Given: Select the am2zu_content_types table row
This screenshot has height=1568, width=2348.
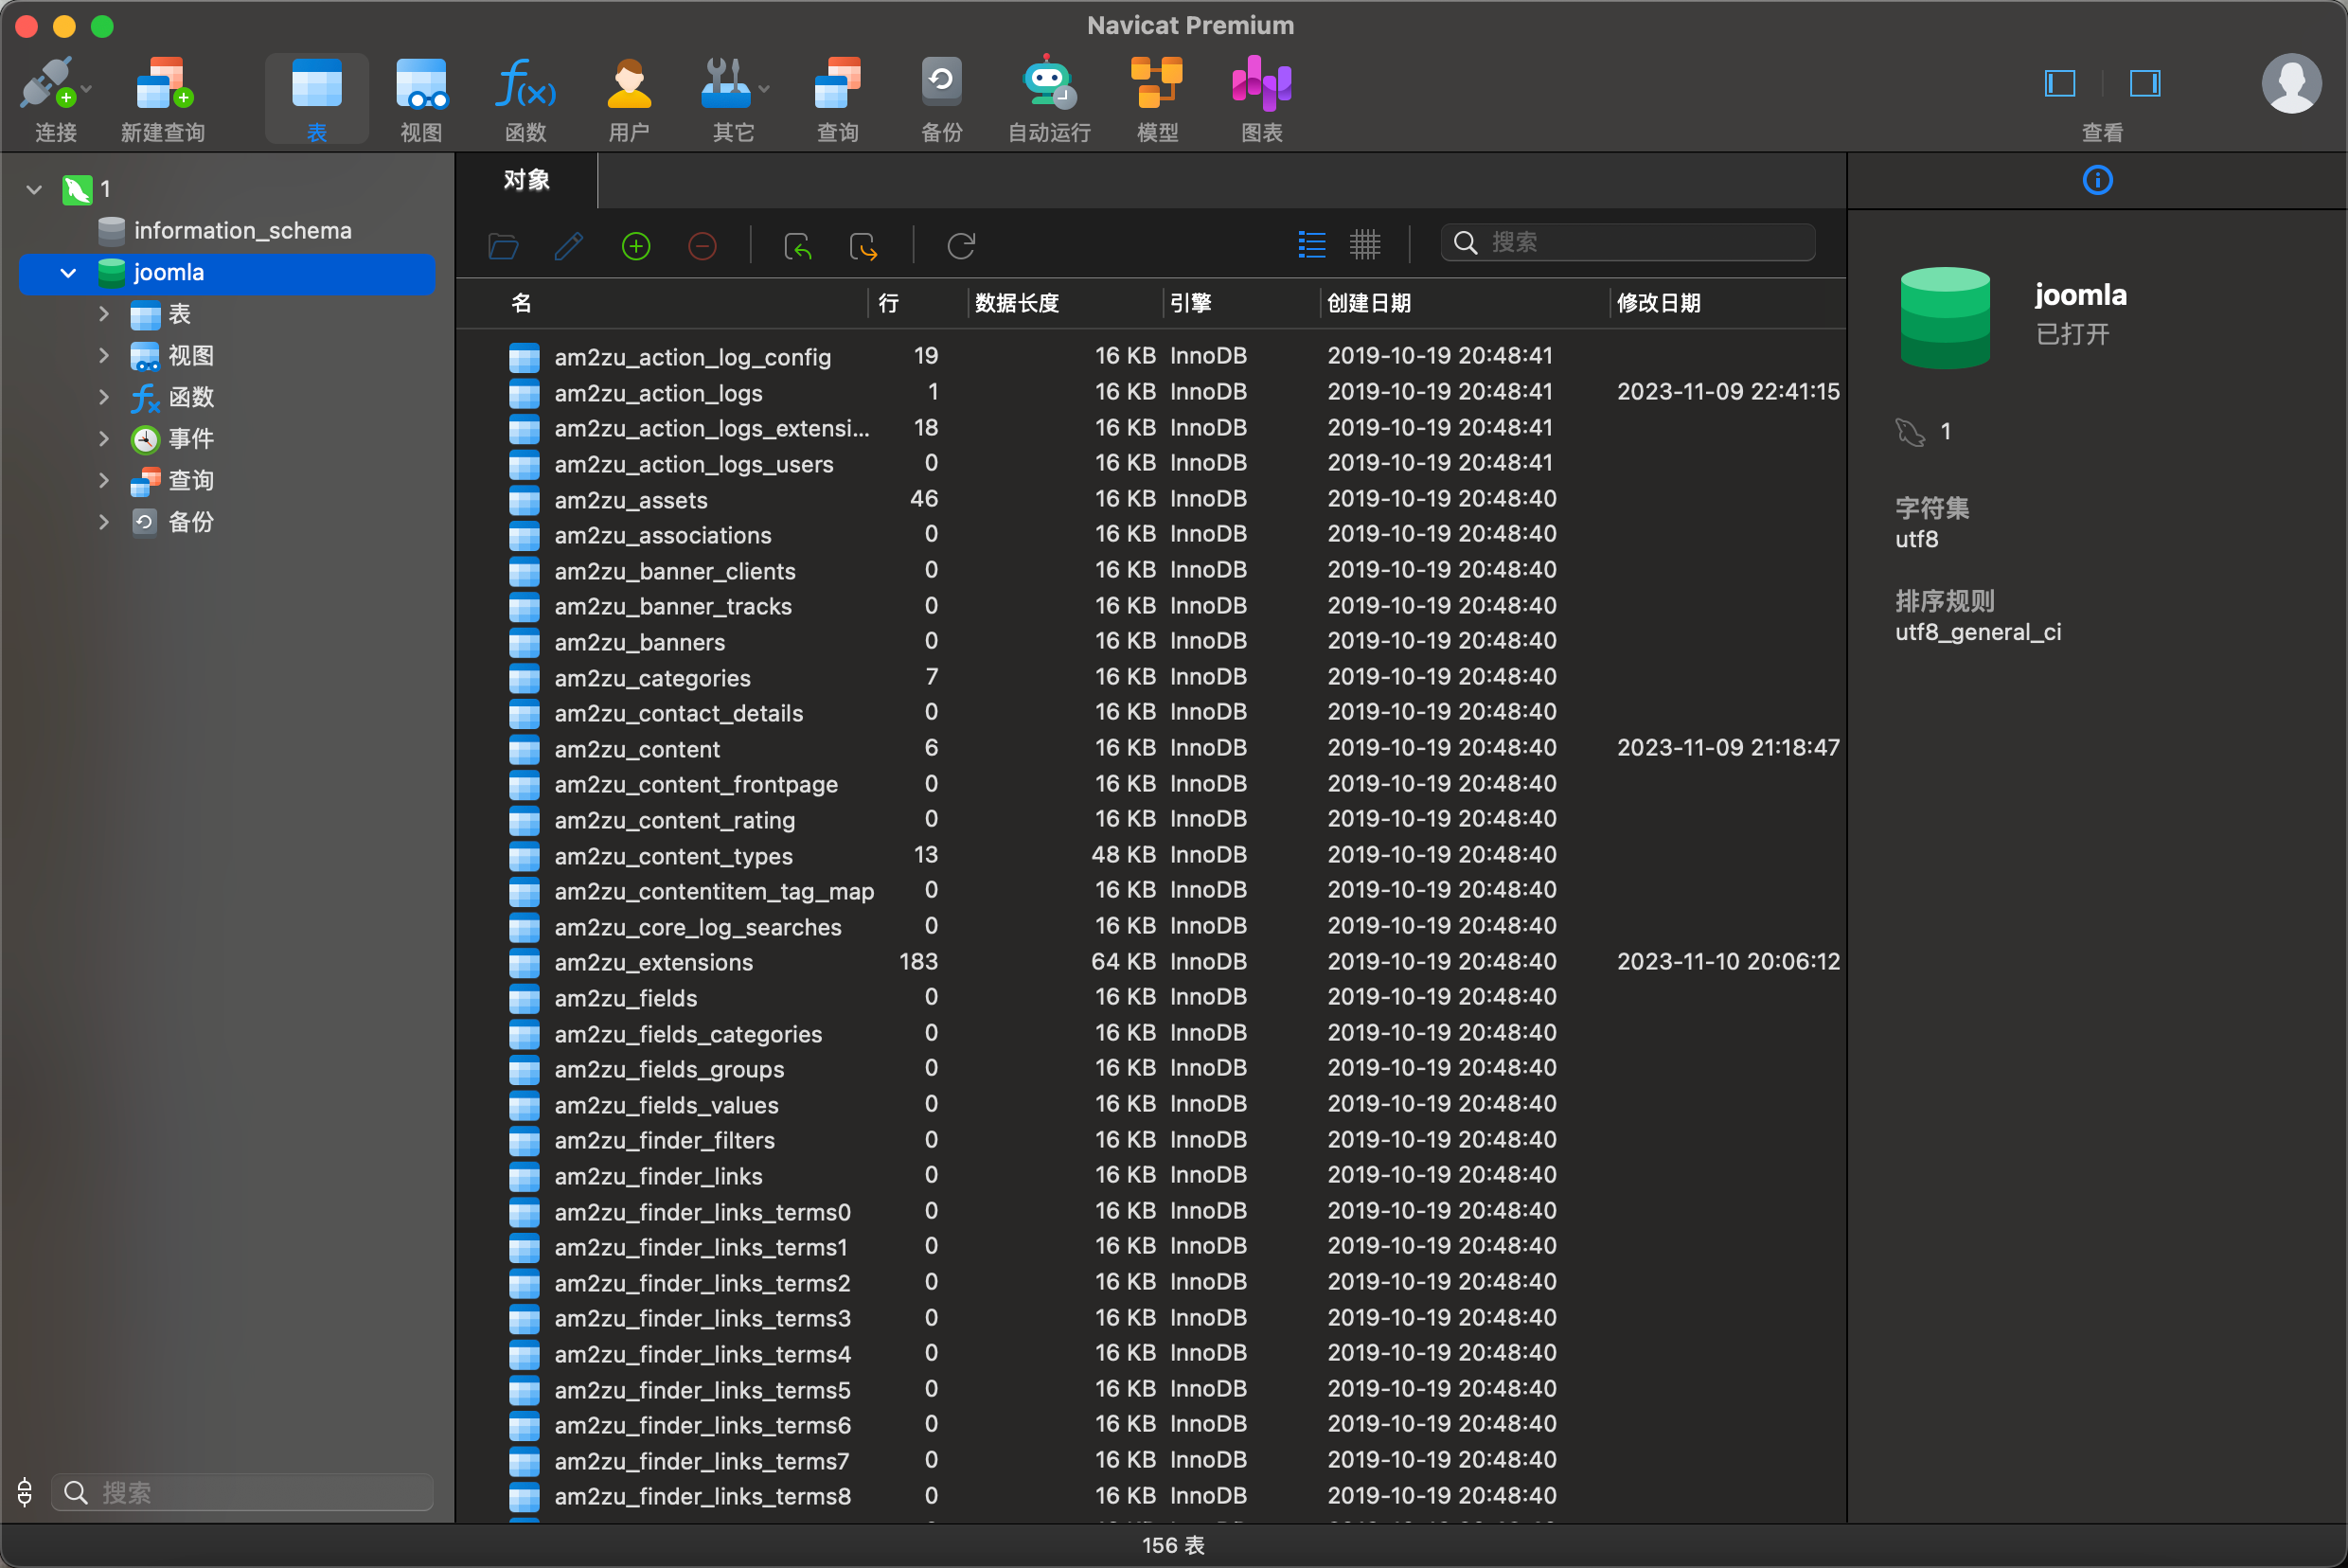Looking at the screenshot, I should click(1151, 856).
